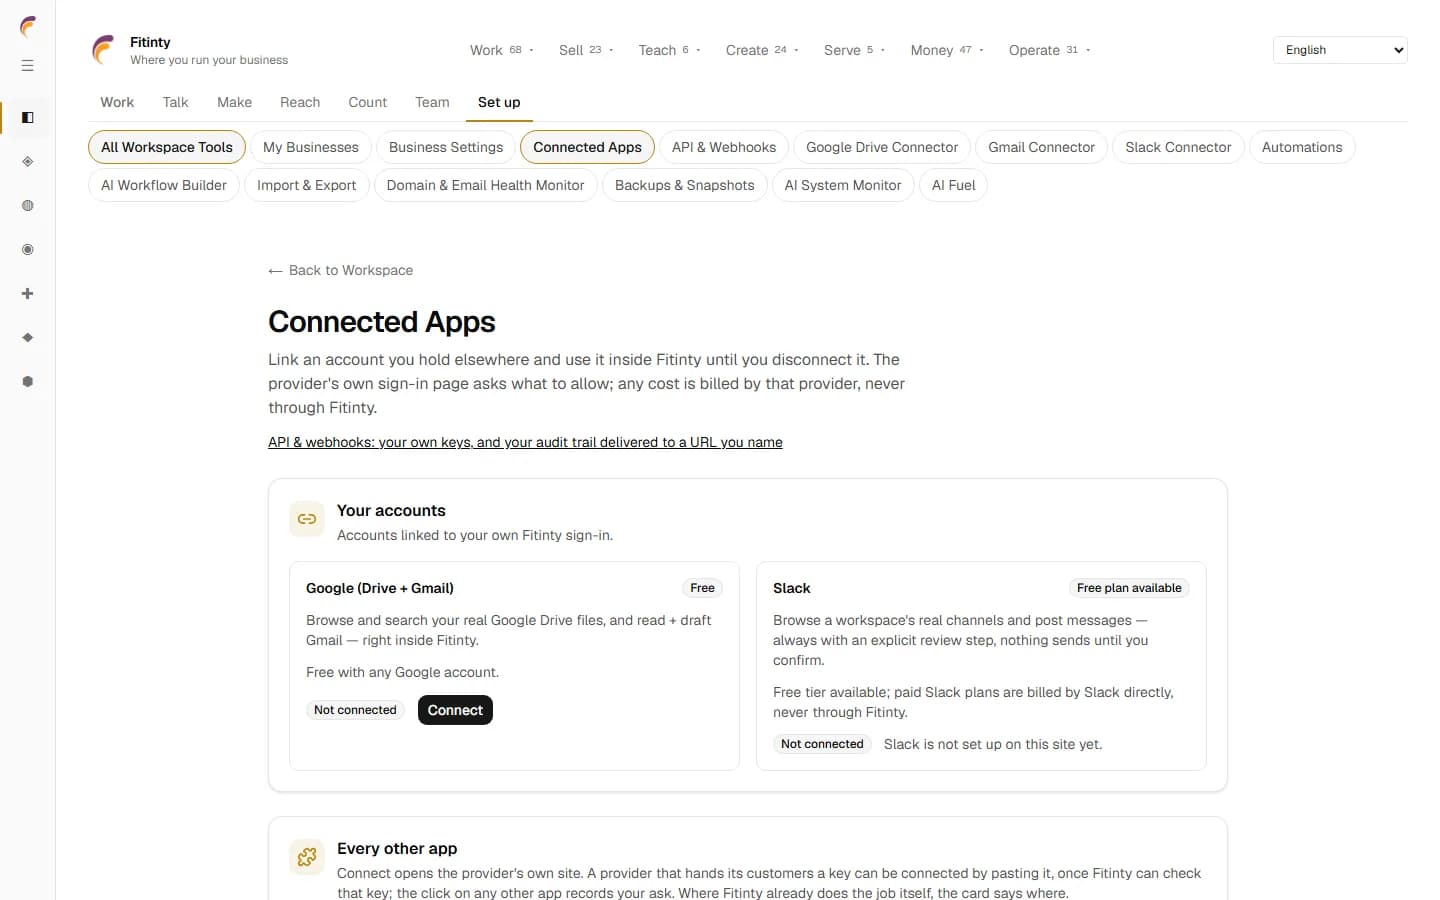Go back to Workspace
The height and width of the screenshot is (900, 1440).
point(340,270)
